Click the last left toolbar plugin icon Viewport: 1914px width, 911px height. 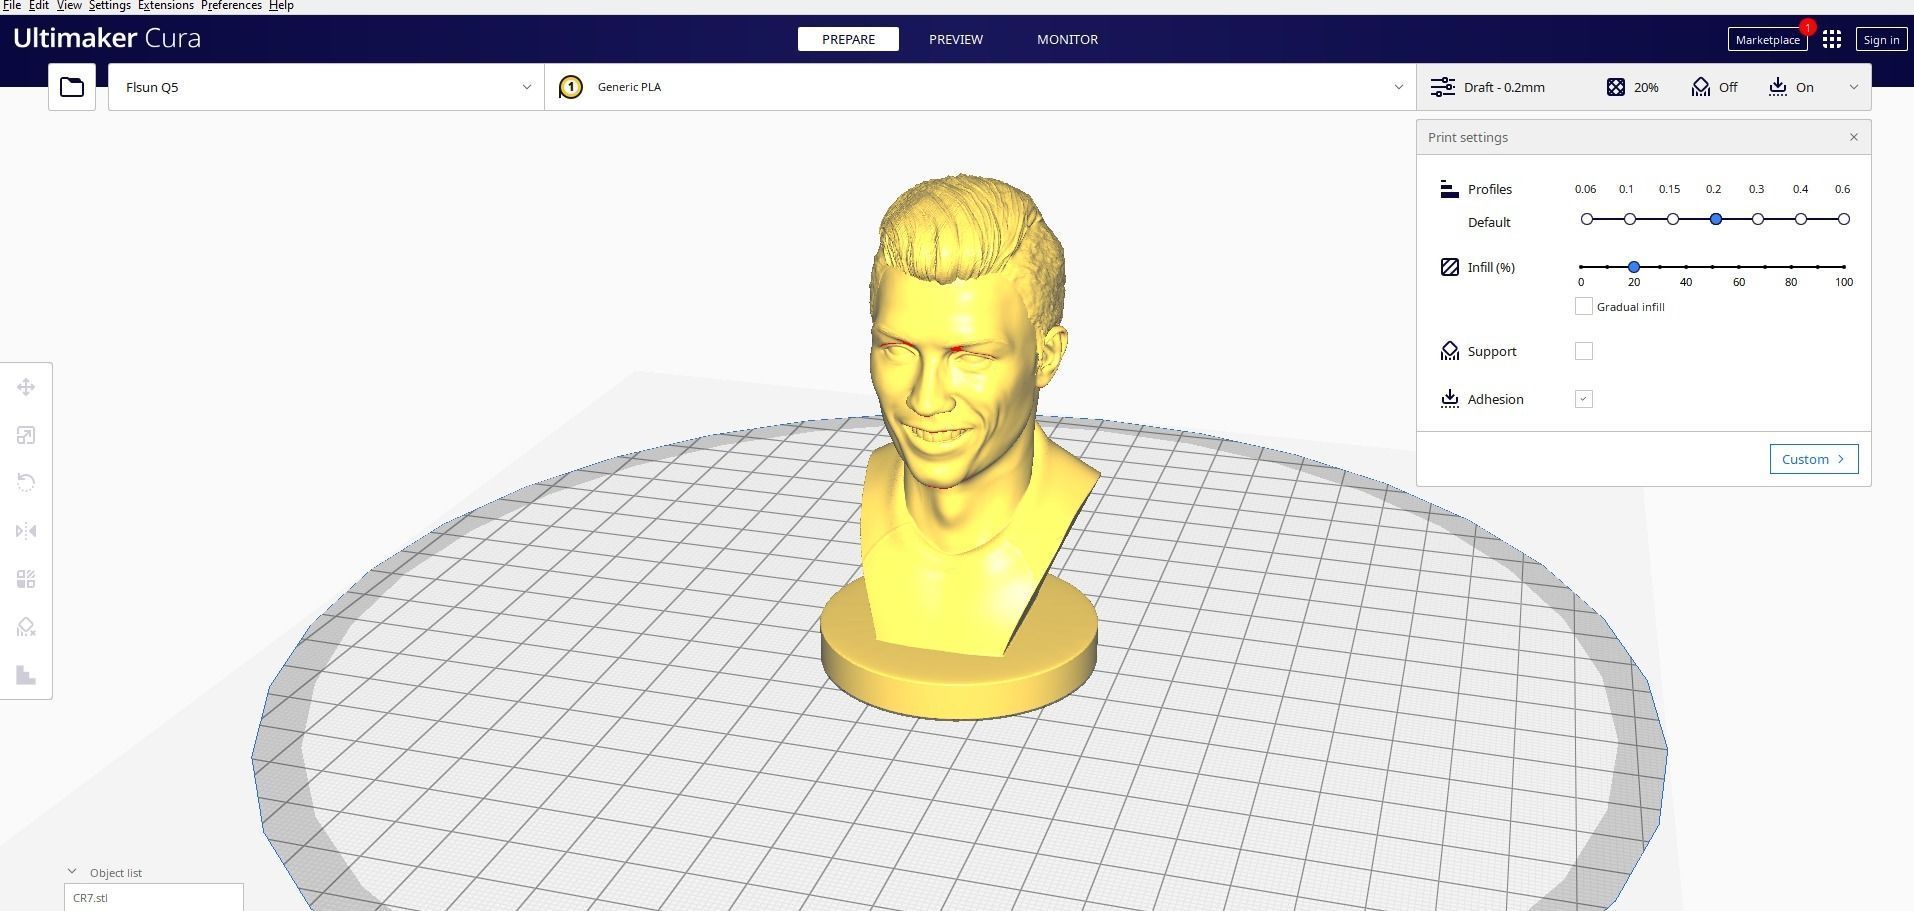26,675
